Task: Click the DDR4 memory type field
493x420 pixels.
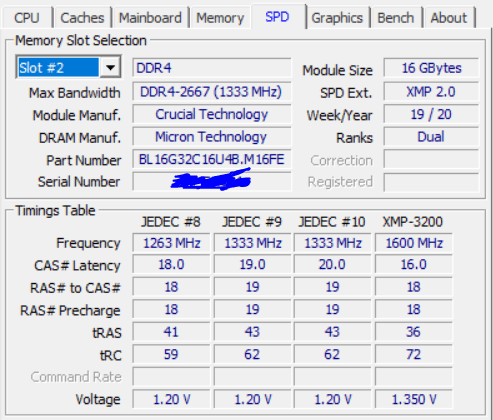Action: 212,68
